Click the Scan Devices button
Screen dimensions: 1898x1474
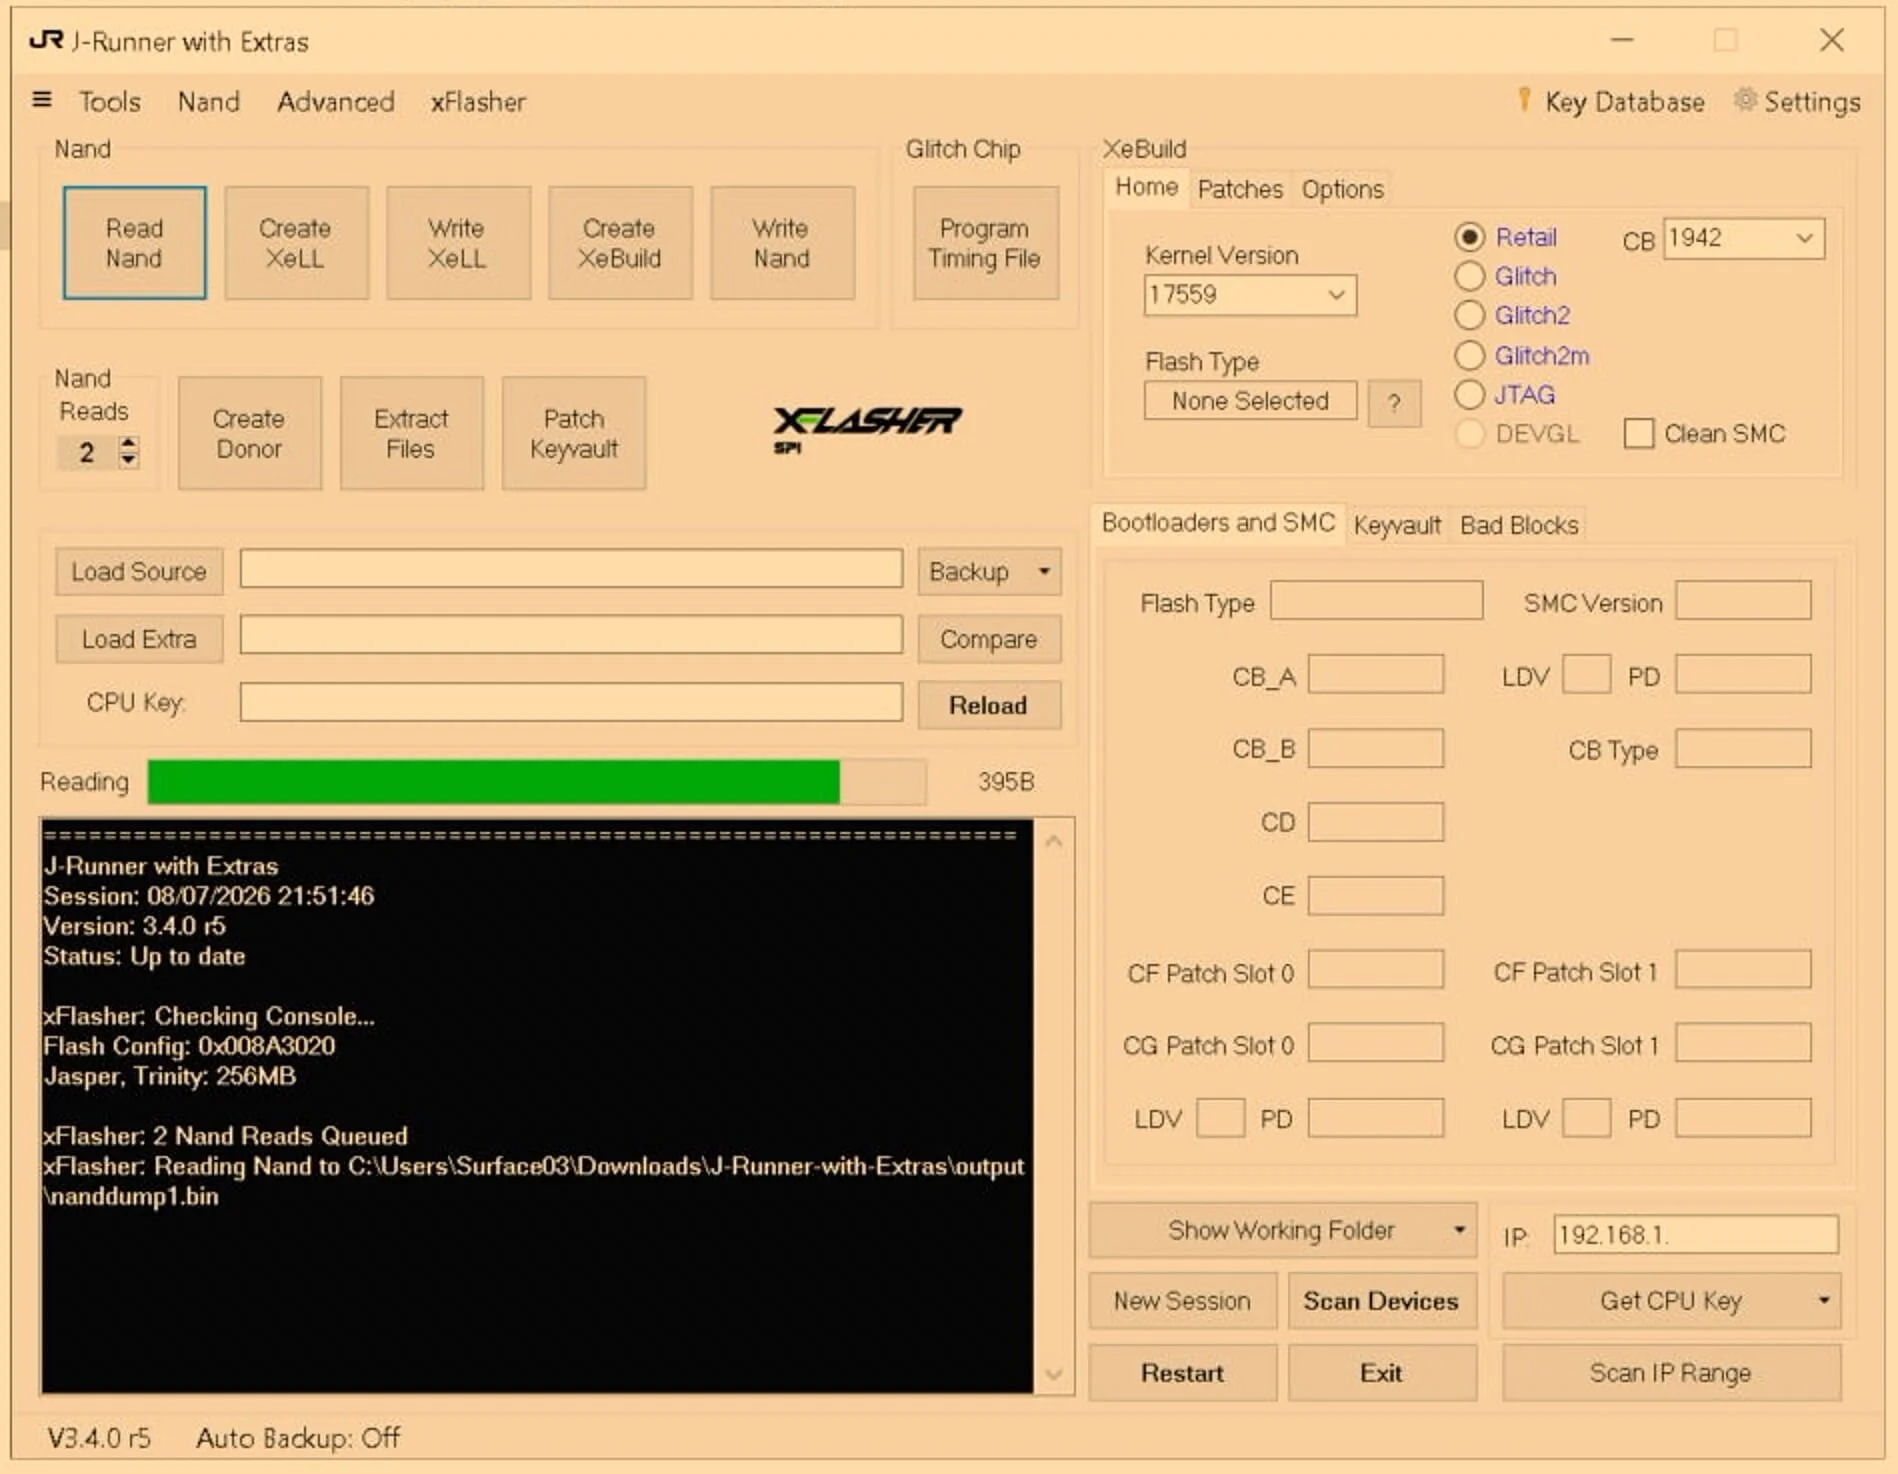click(x=1381, y=1300)
